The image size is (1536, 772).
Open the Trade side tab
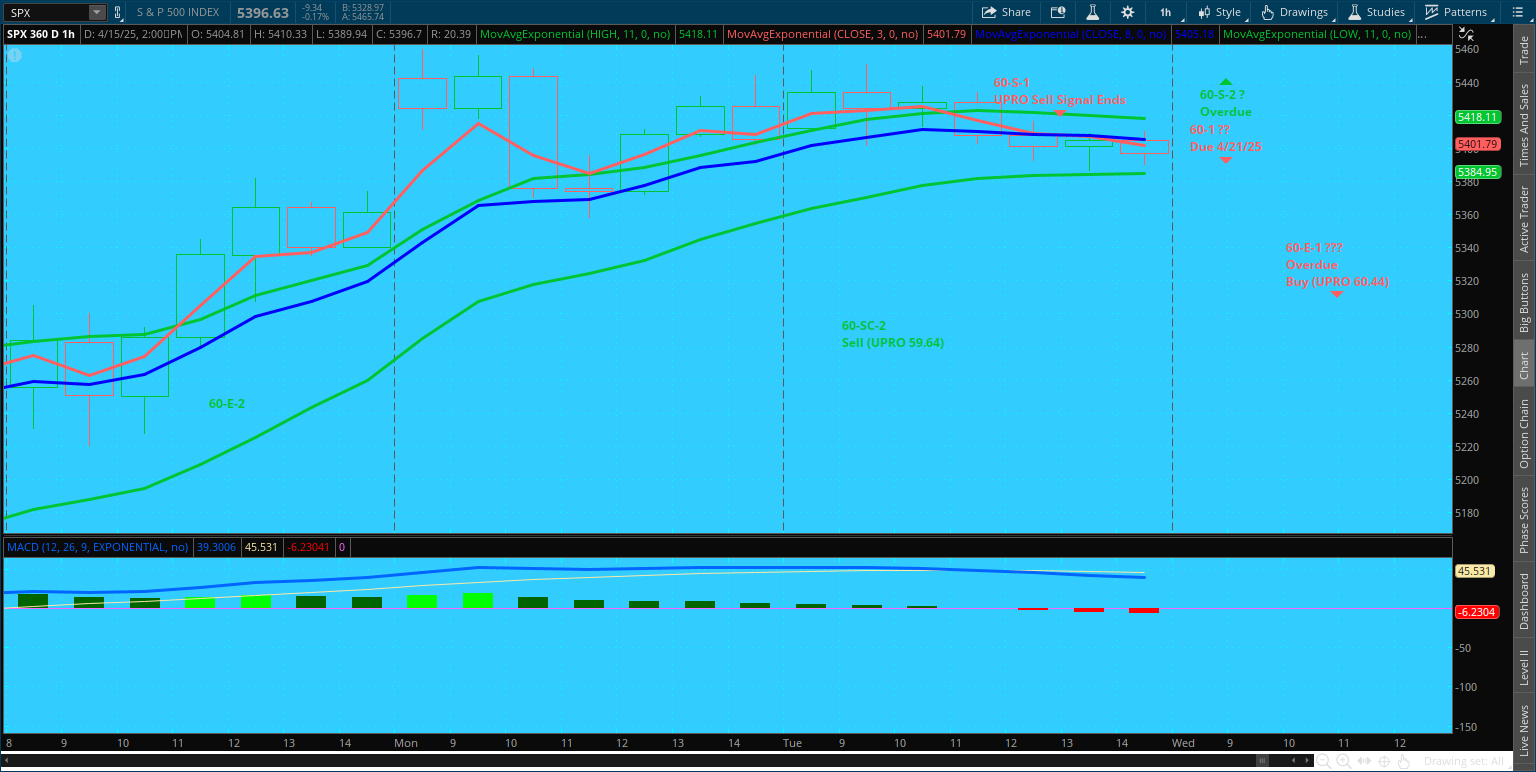coord(1524,51)
